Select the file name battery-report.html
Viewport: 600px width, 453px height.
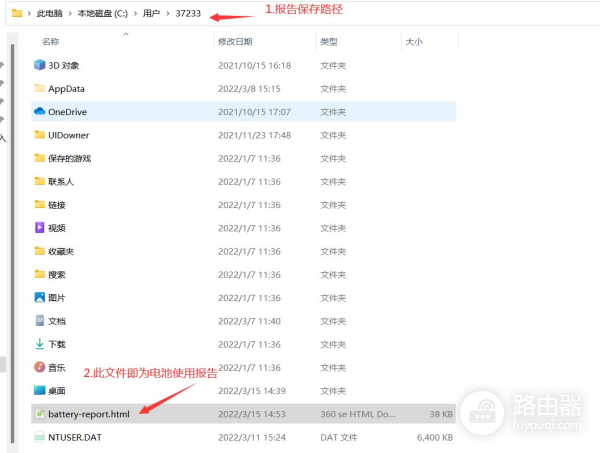tap(89, 414)
